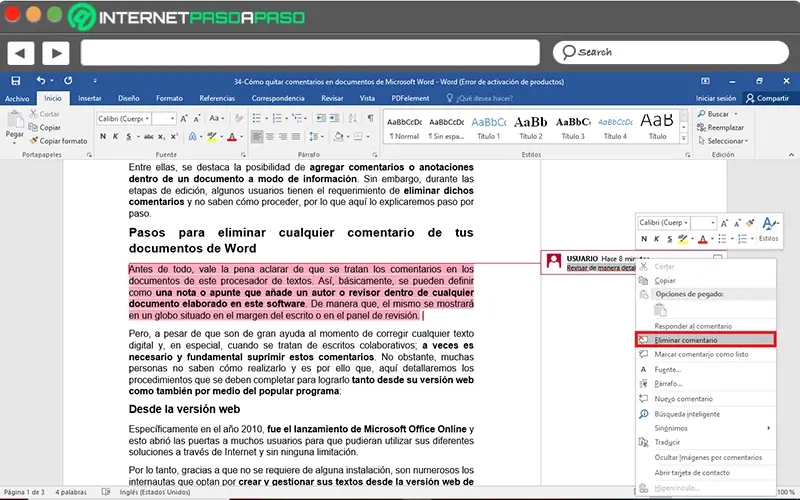Toggle bold (N) in the ribbon Fuente group
This screenshot has width=800, height=500.
click(103, 136)
